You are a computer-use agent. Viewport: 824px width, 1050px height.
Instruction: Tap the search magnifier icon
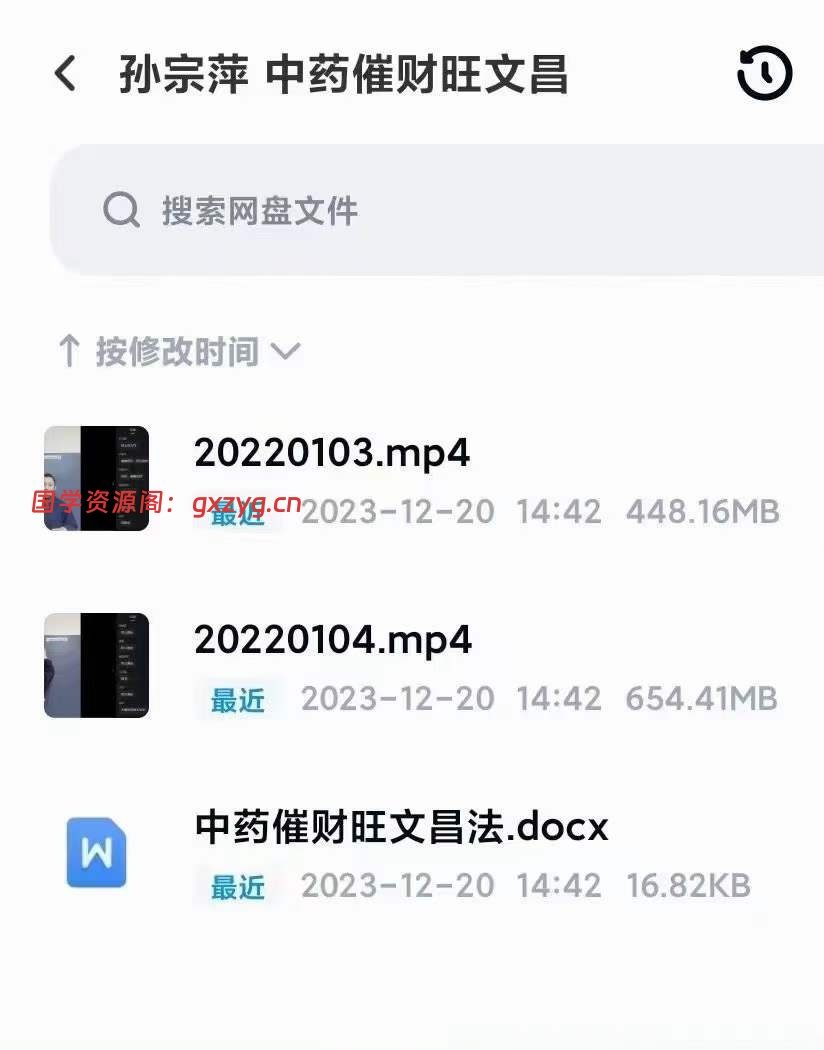tap(122, 210)
